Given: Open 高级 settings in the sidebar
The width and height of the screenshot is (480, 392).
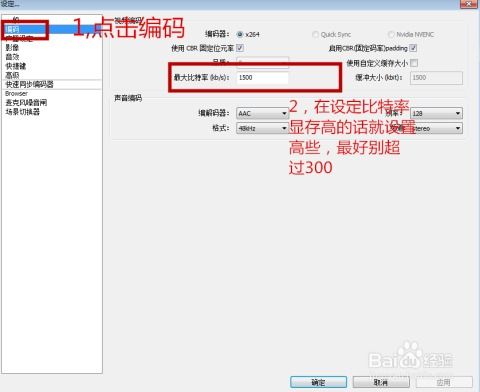Looking at the screenshot, I should pyautogui.click(x=12, y=75).
